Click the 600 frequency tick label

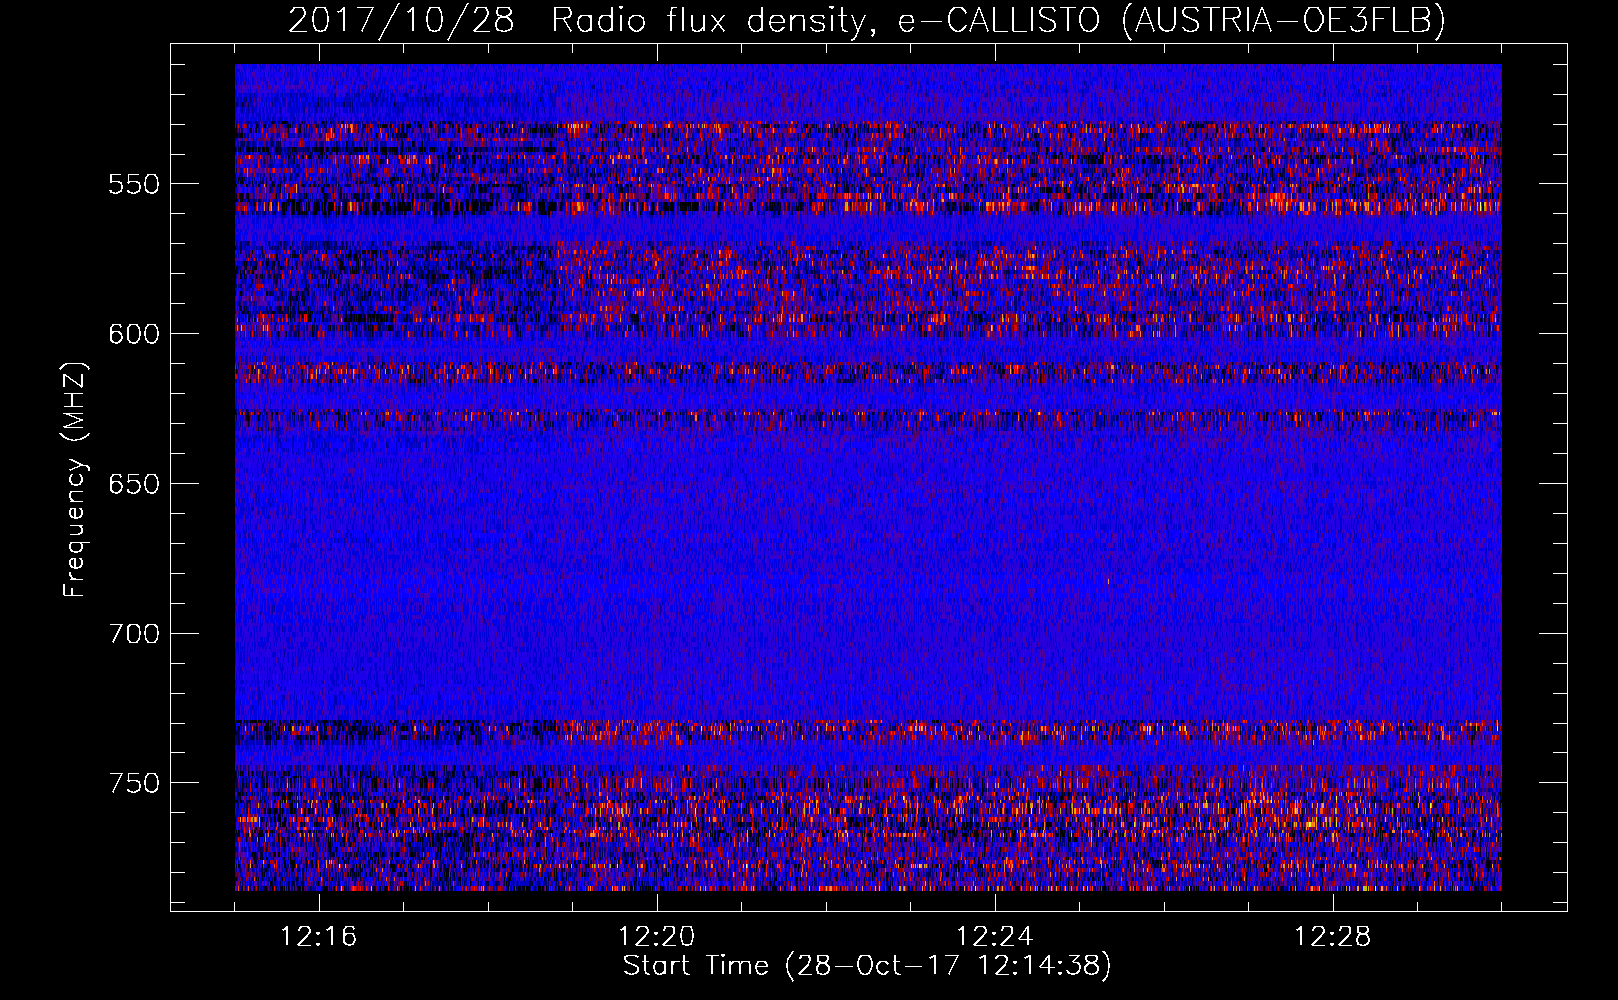tap(134, 334)
